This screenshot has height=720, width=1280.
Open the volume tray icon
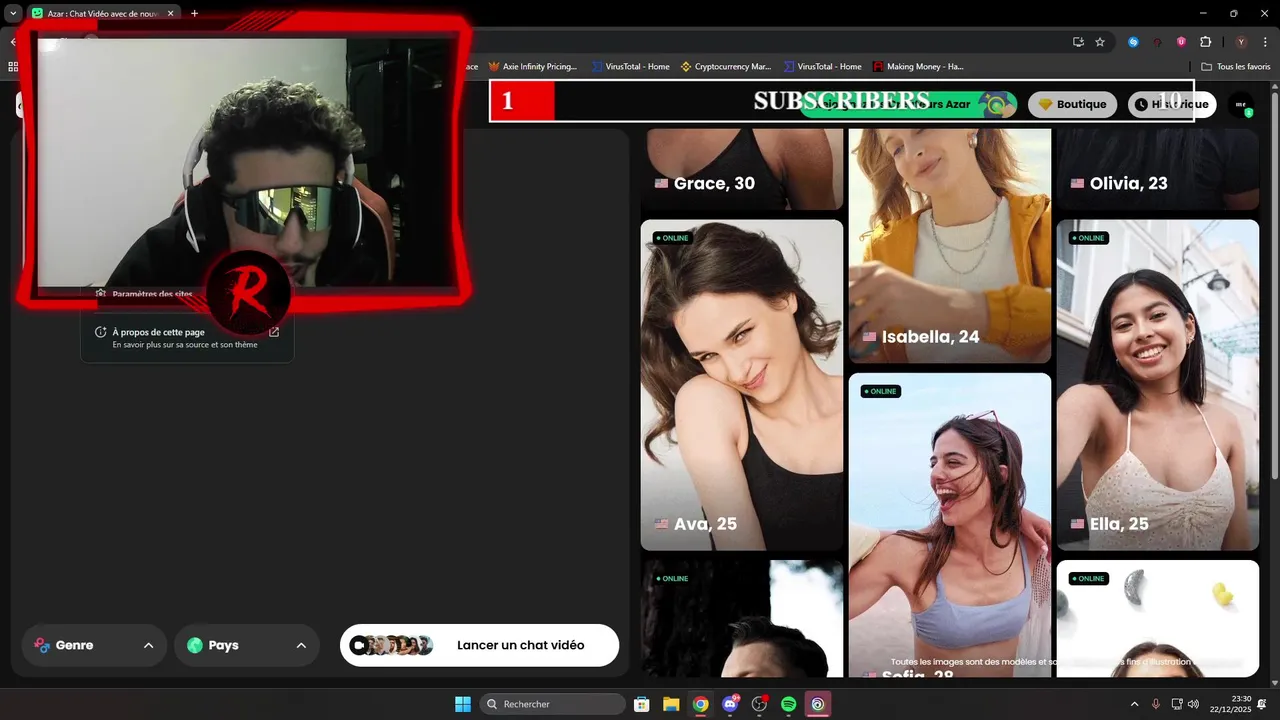click(x=1193, y=704)
